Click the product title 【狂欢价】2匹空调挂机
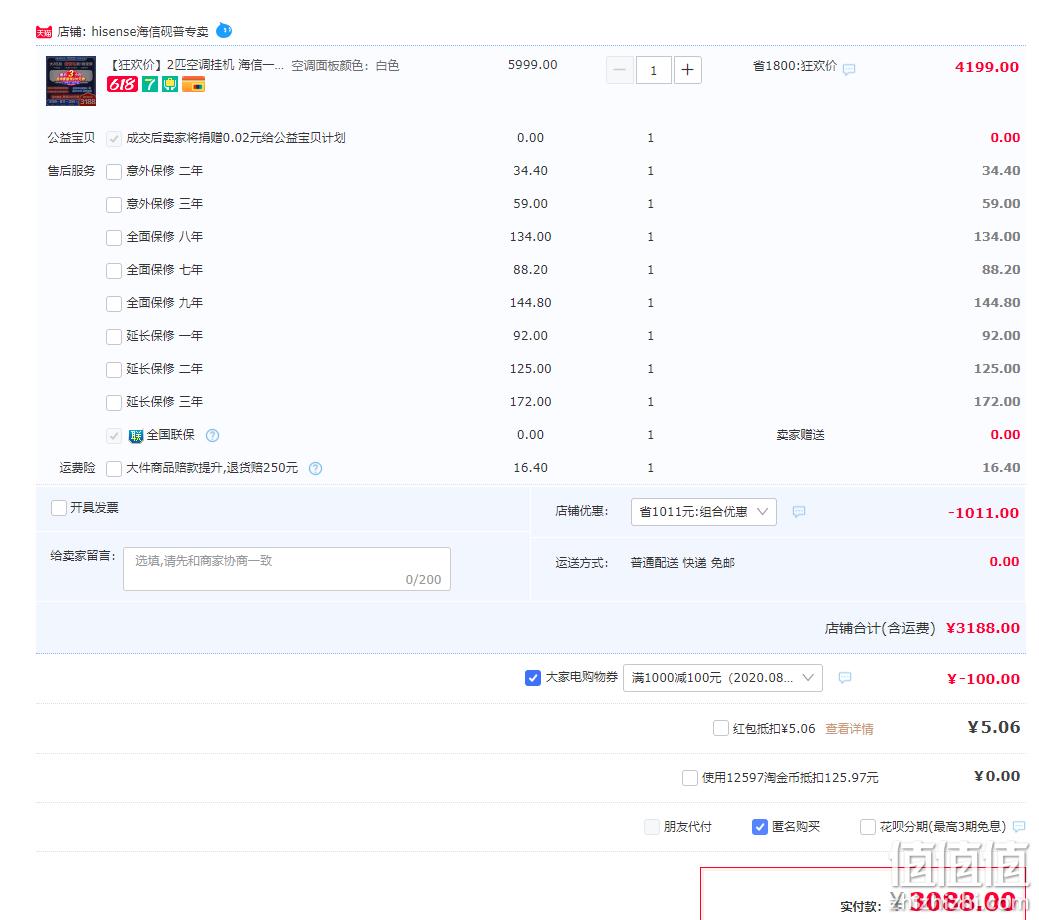The height and width of the screenshot is (920, 1039). pos(195,65)
